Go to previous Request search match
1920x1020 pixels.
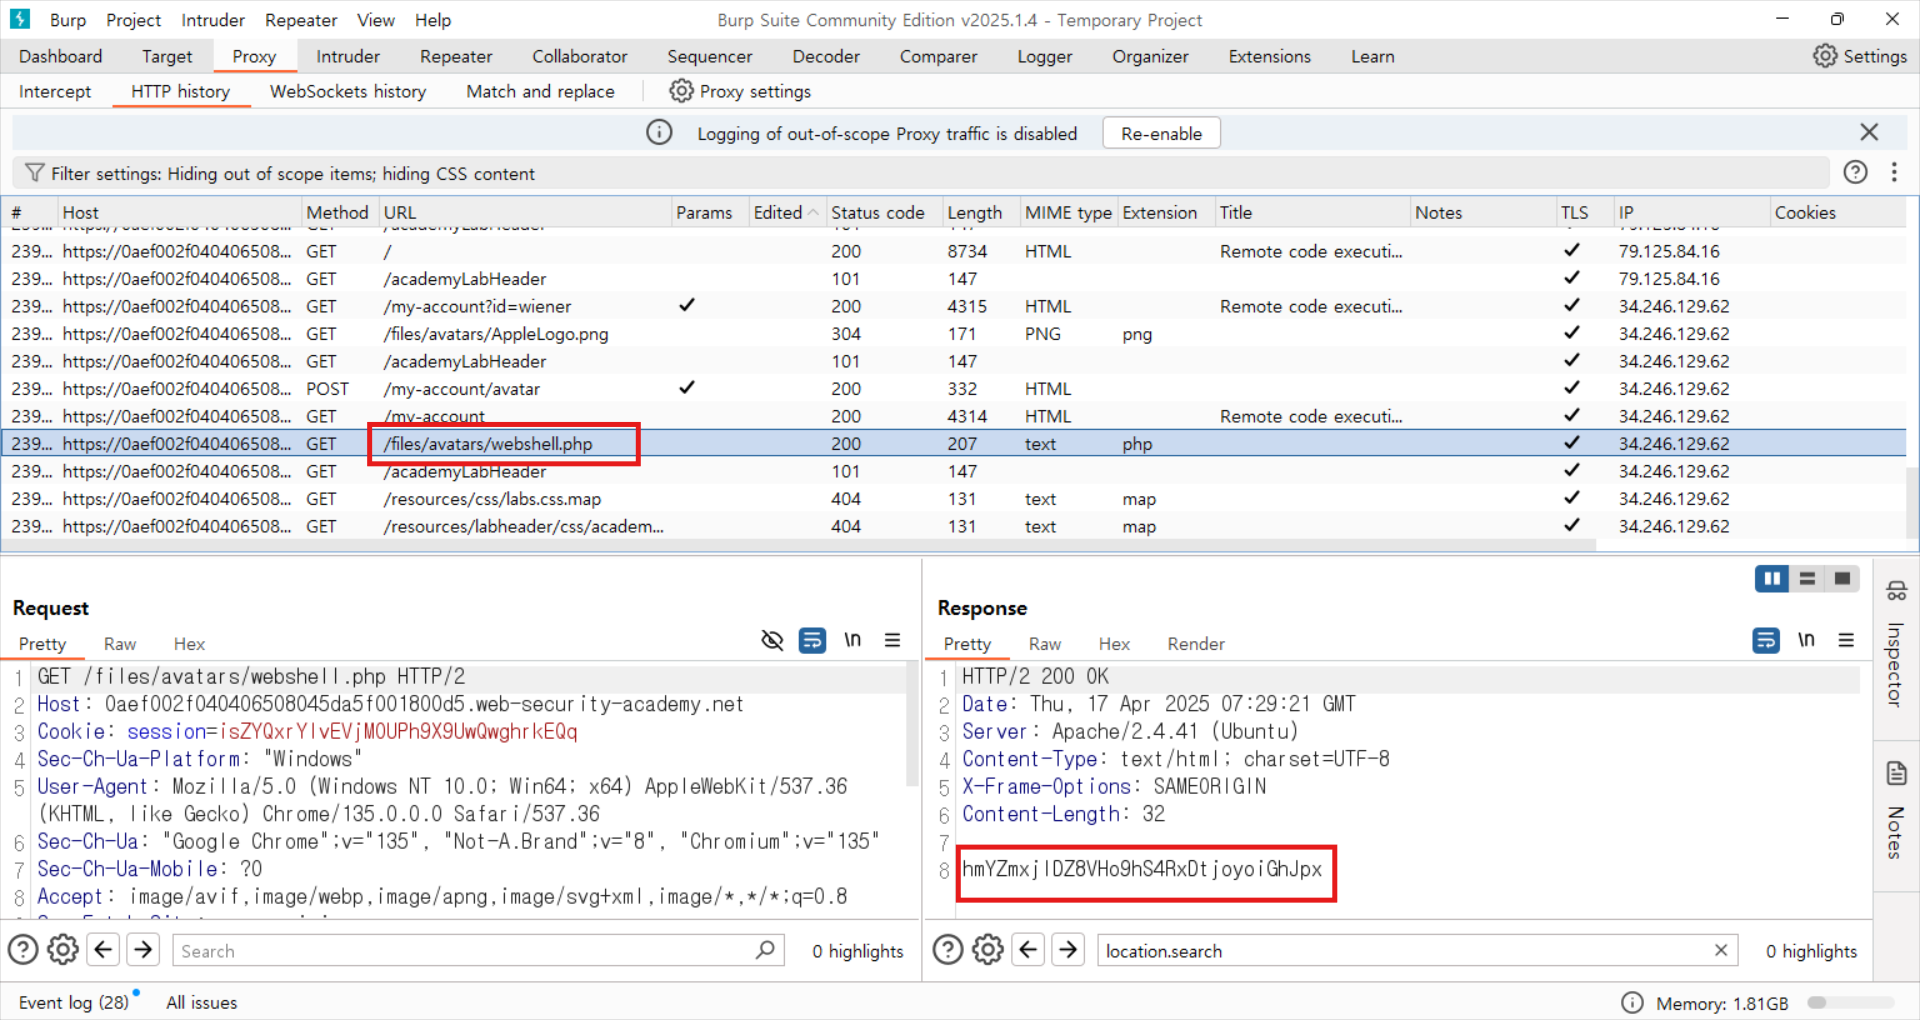103,949
